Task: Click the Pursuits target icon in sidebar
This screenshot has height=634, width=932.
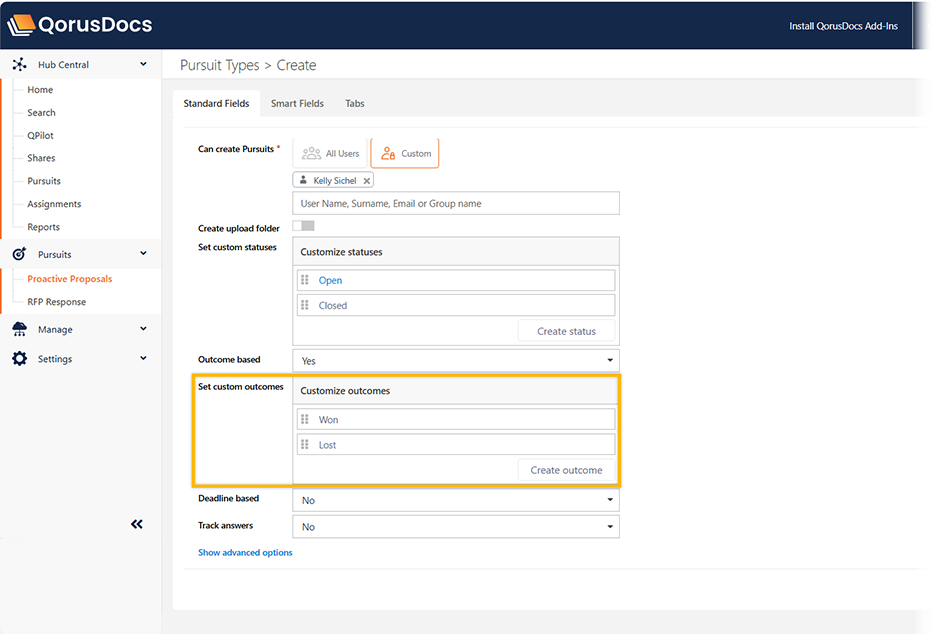Action: 19,254
